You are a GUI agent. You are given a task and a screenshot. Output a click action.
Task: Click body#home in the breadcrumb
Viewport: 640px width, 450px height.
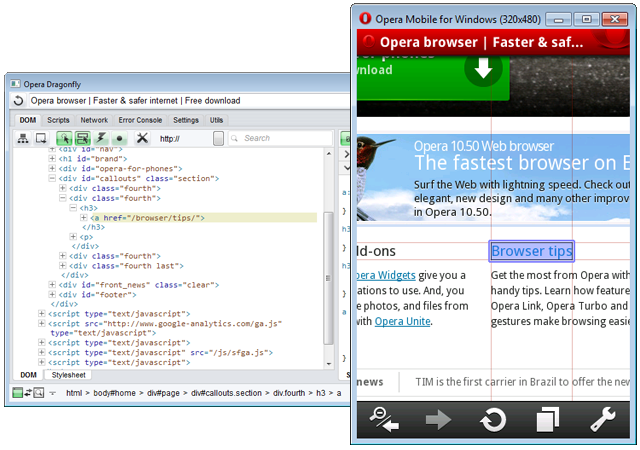[x=114, y=393]
